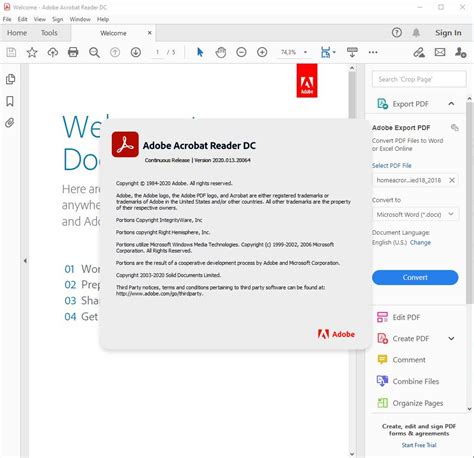Image resolution: width=474 pixels, height=458 pixels.
Task: Open the Help question mark icon
Action: [x=397, y=33]
